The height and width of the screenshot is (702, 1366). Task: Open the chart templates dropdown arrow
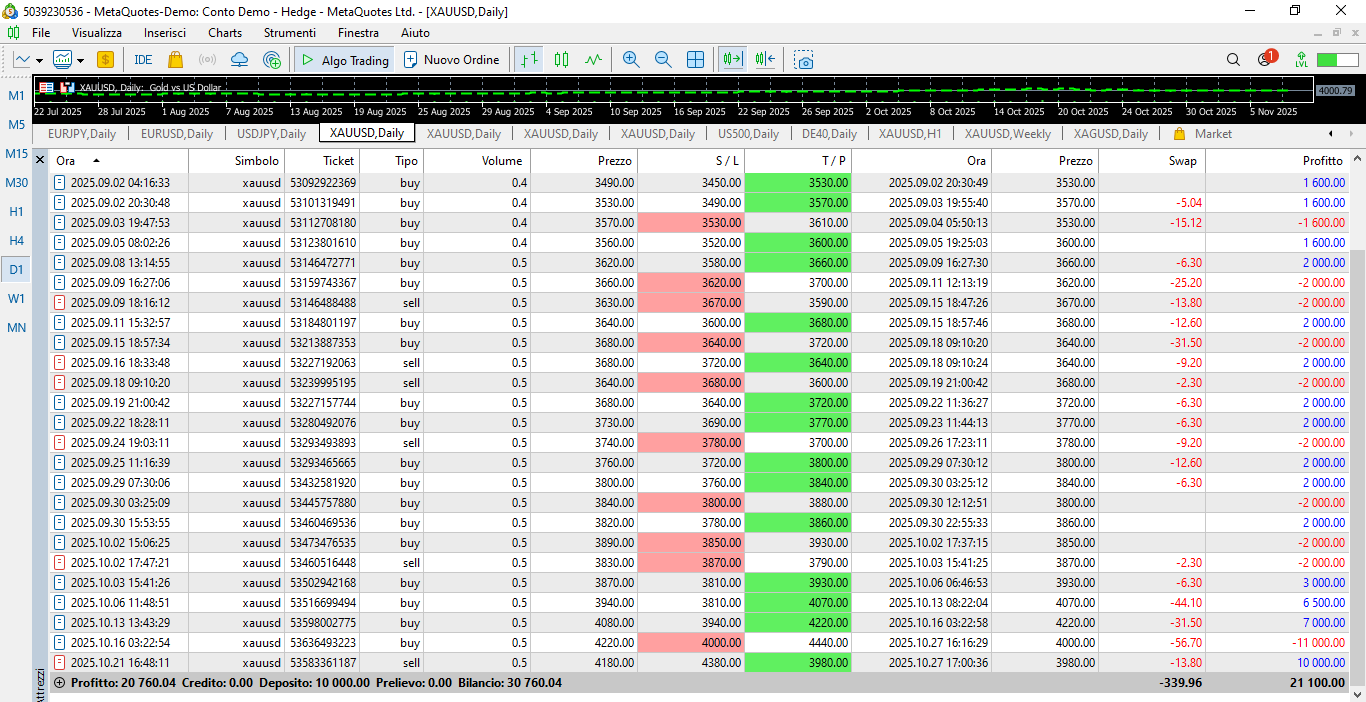80,60
